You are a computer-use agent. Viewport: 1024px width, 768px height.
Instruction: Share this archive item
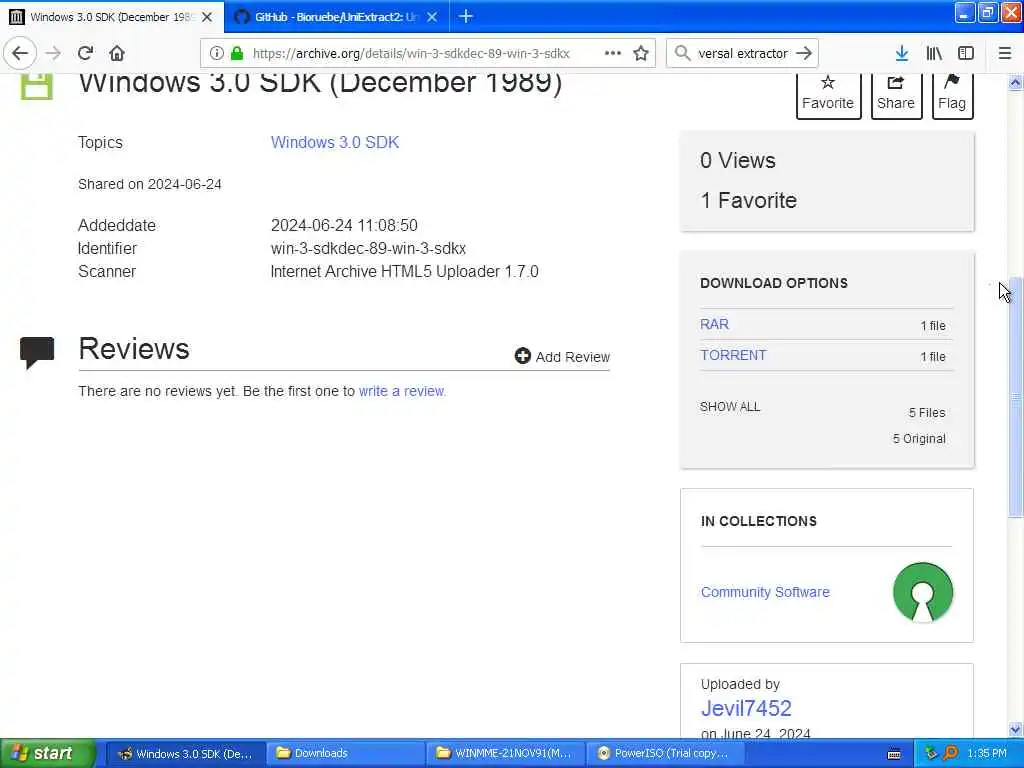click(896, 95)
